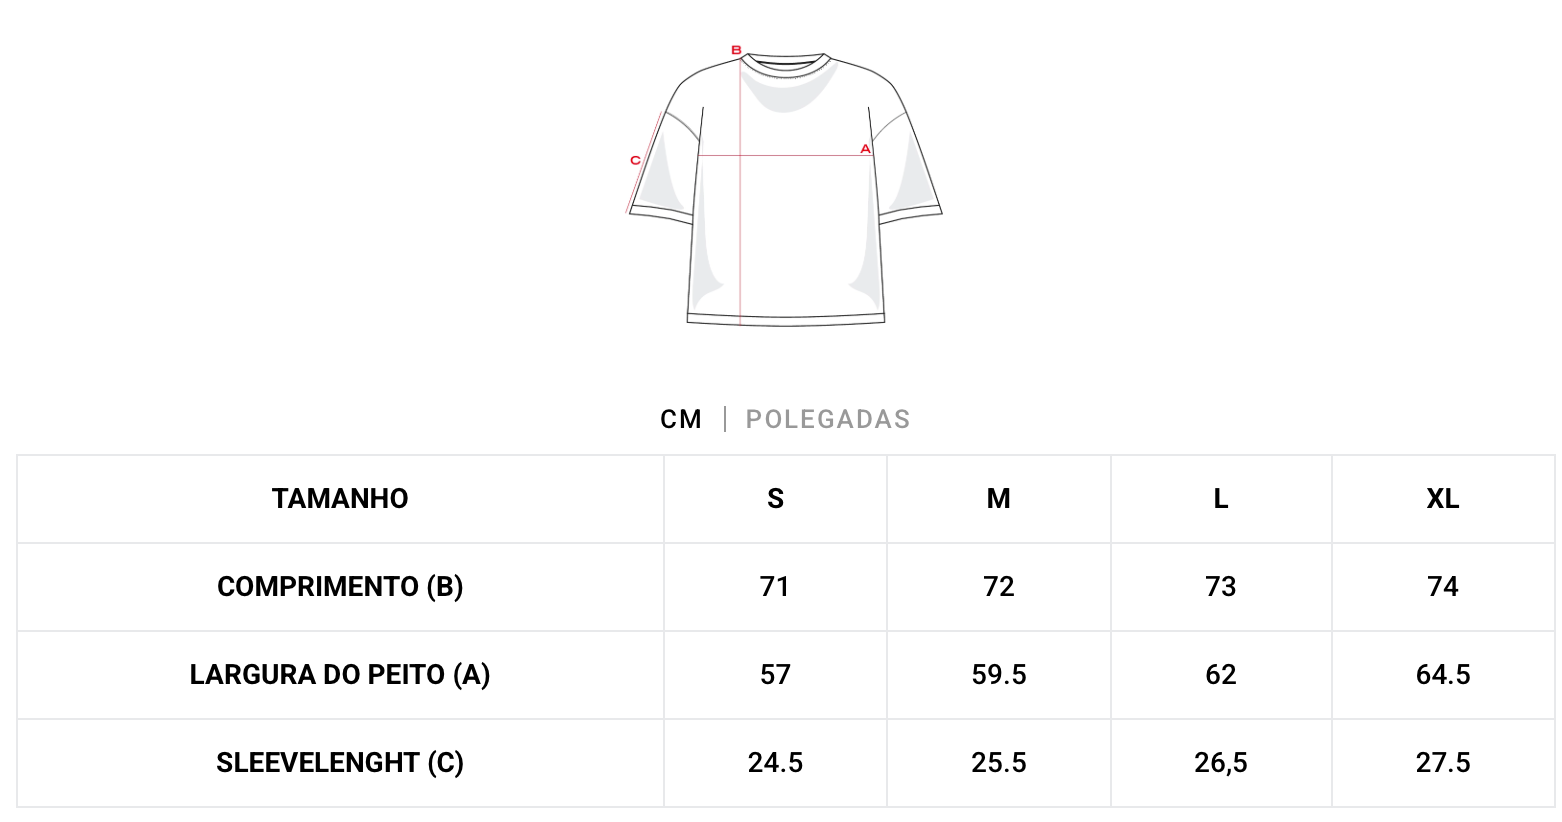Select the M size column header
Screen dimensions: 1562x822
click(x=998, y=499)
